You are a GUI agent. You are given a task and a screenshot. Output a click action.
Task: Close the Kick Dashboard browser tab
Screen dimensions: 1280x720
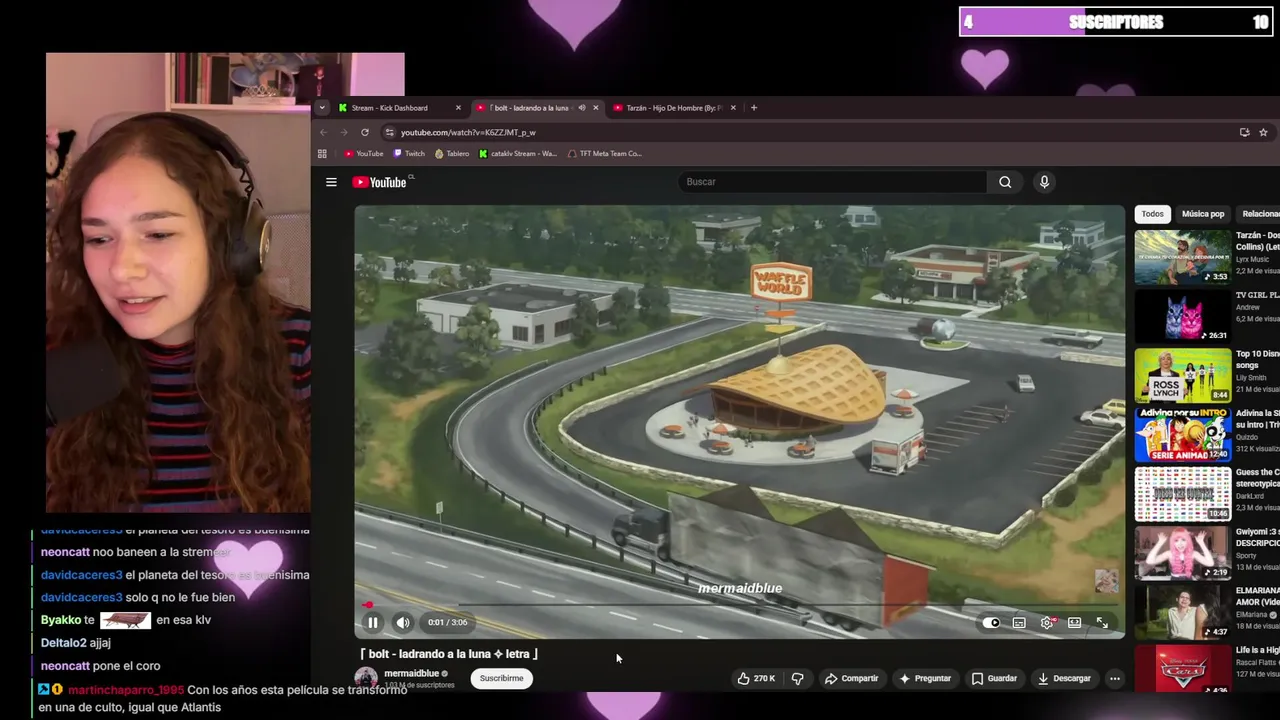point(458,108)
